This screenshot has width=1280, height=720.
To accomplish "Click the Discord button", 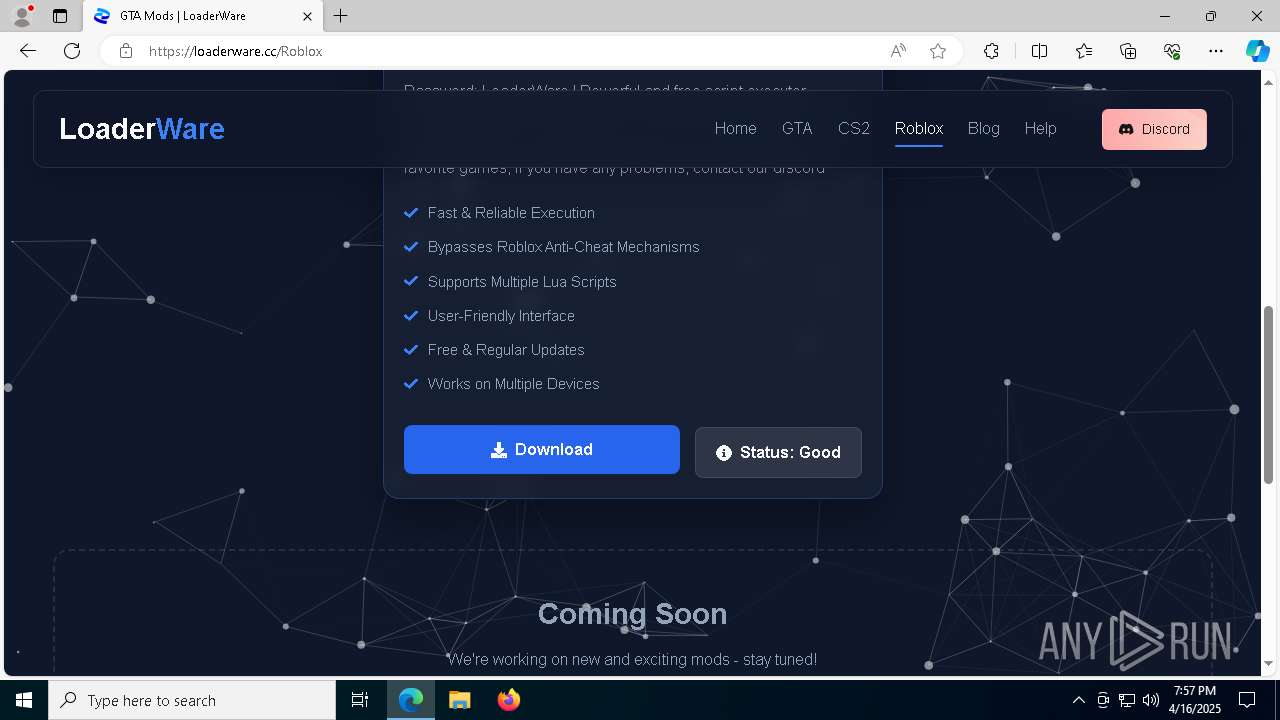I will point(1154,129).
